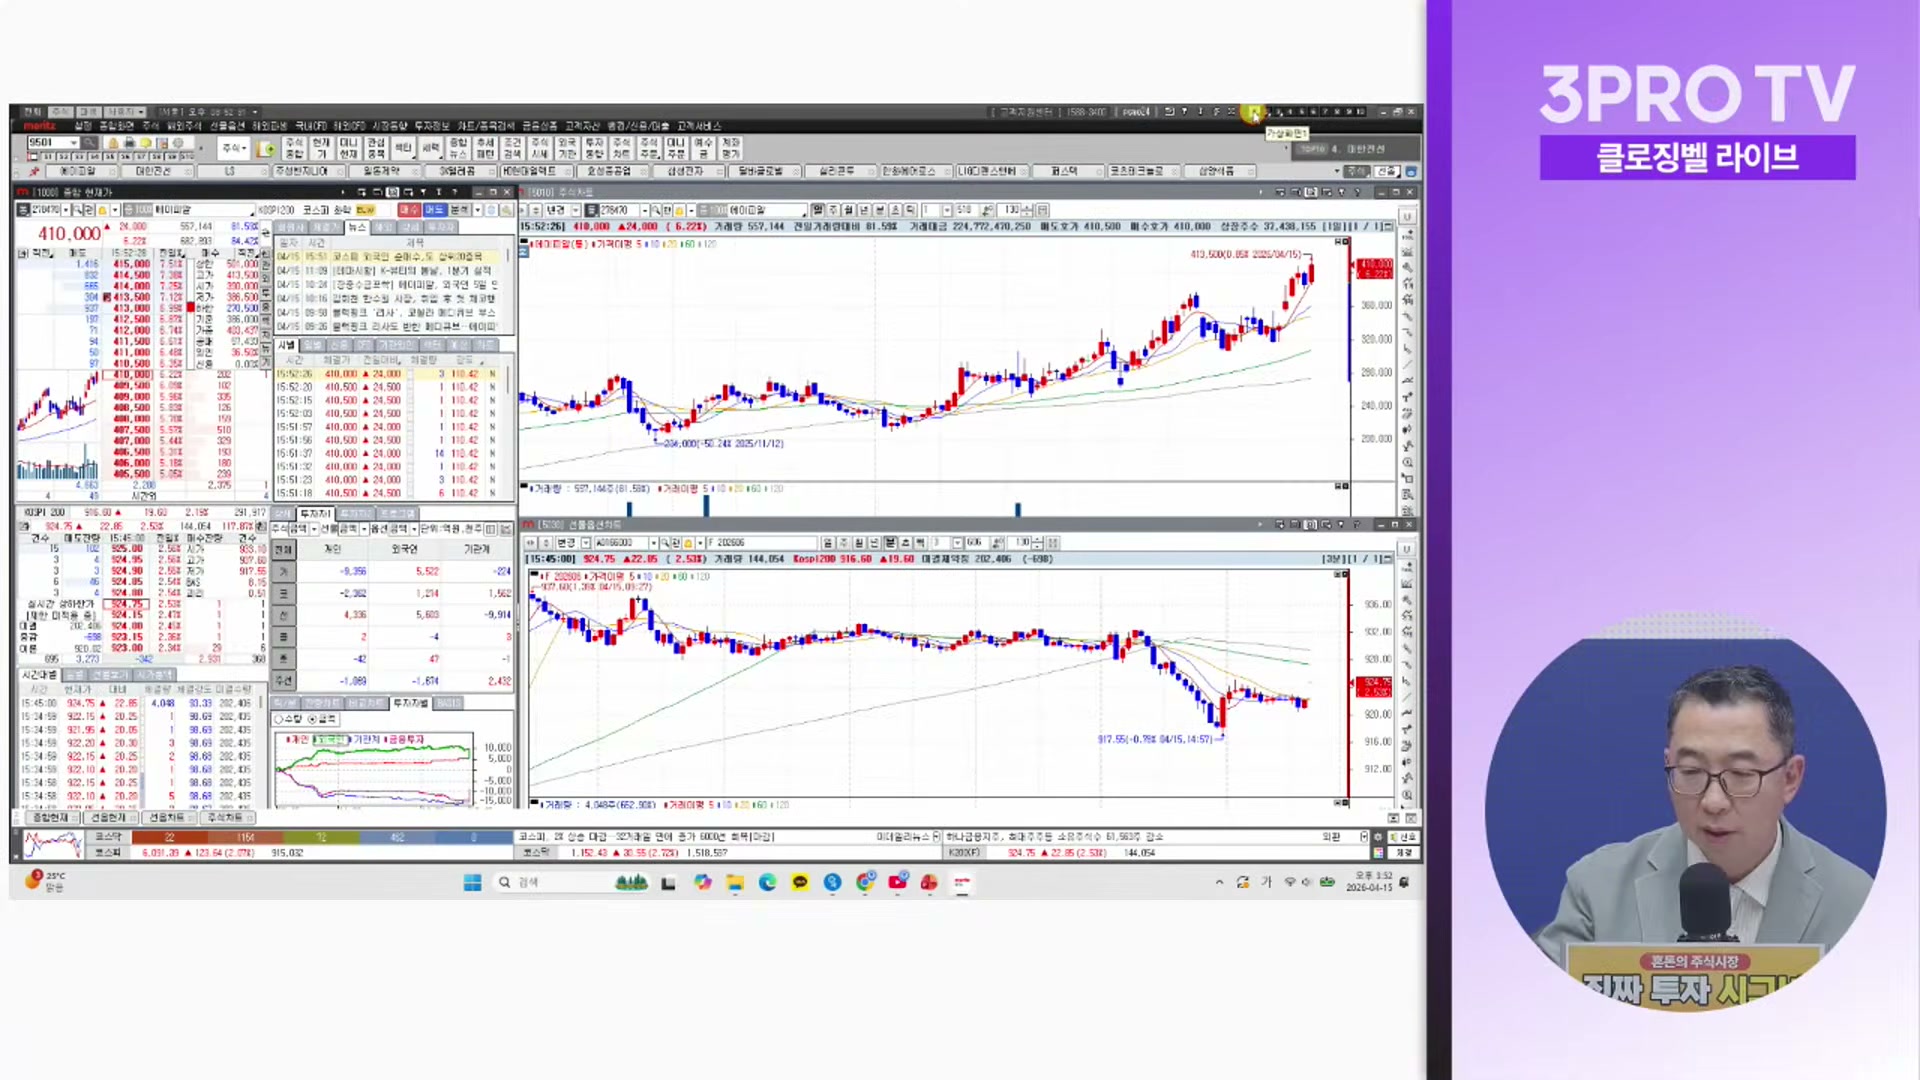Click the printer icon in the top toolbar
1920x1080 pixels.
tap(130, 143)
